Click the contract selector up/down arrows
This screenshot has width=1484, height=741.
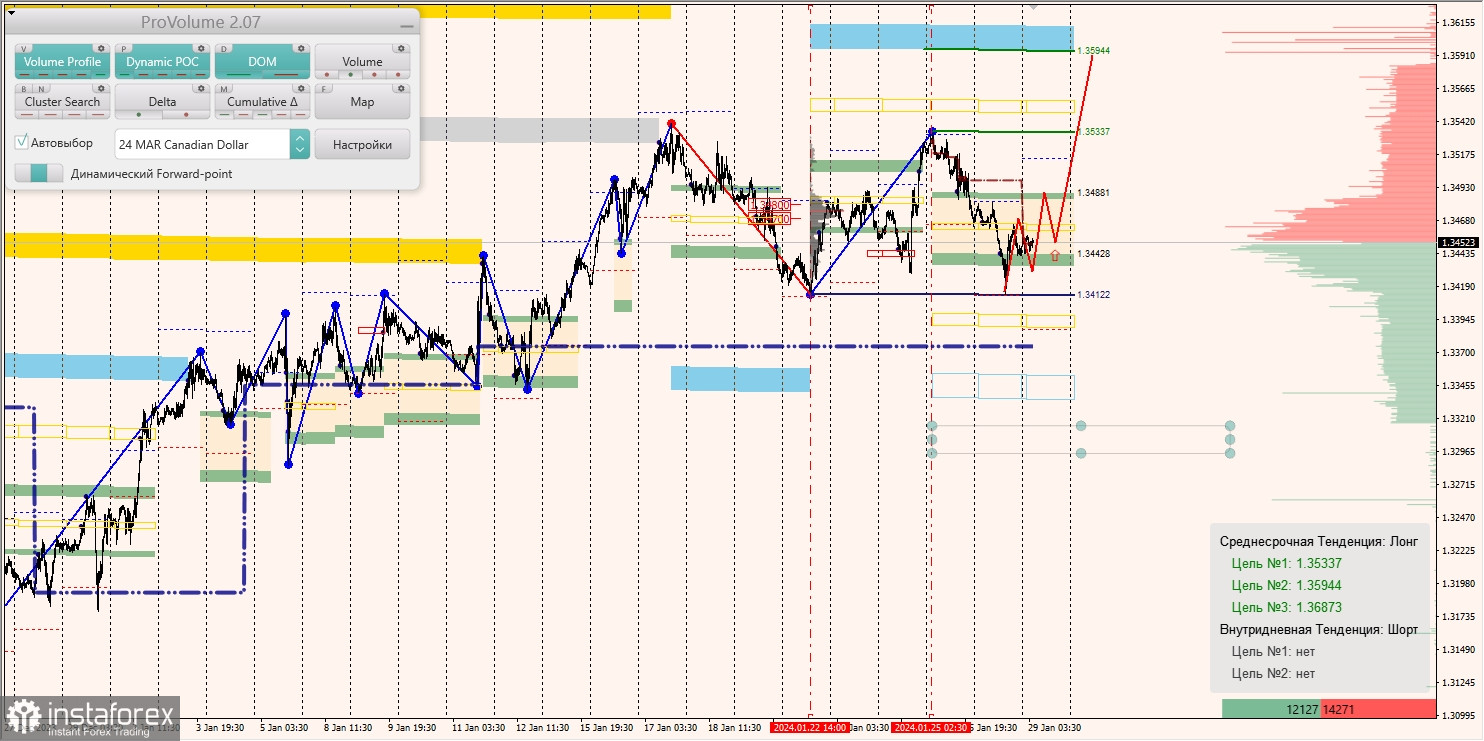pyautogui.click(x=300, y=144)
